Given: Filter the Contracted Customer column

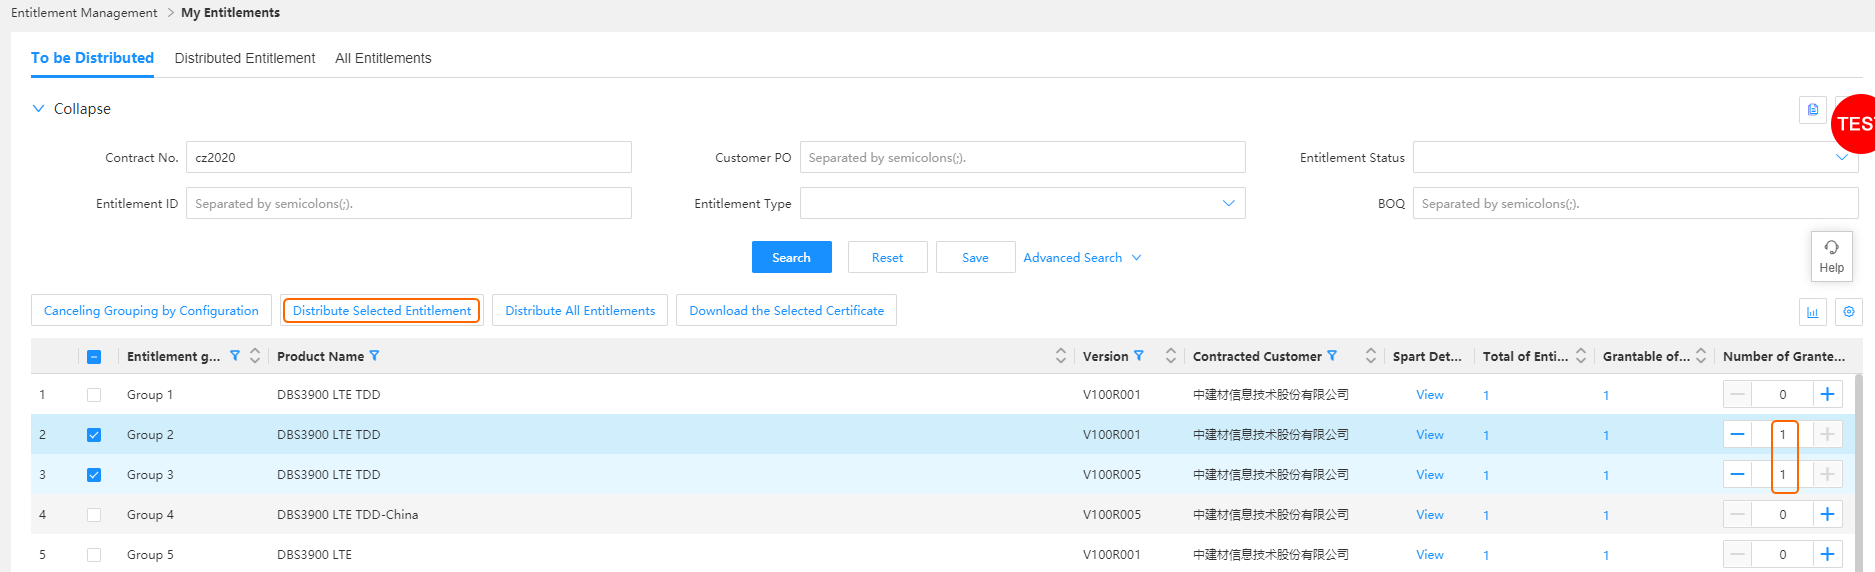Looking at the screenshot, I should click(1332, 356).
